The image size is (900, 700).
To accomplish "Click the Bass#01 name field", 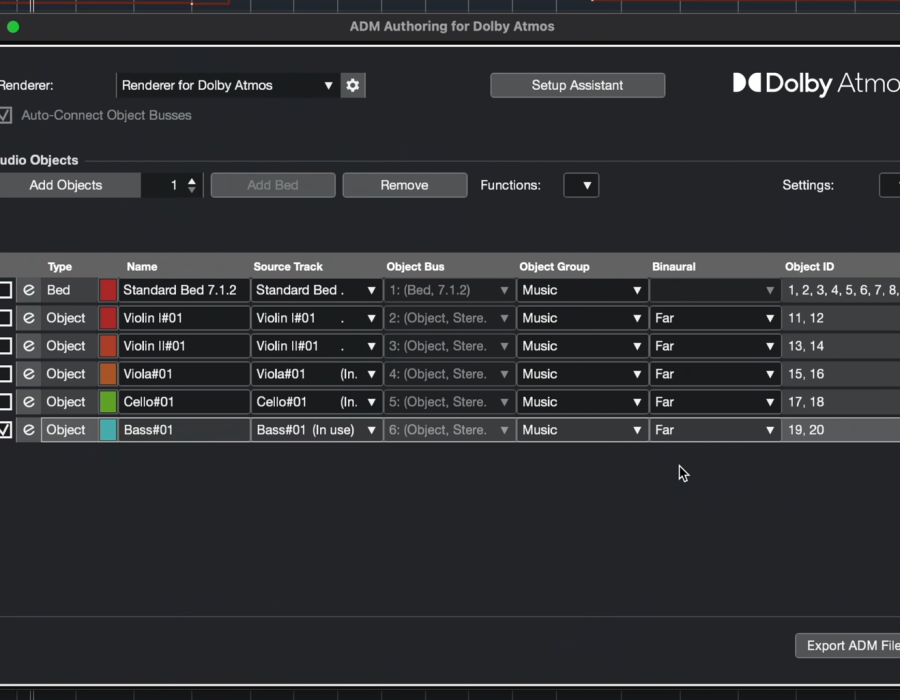I will click(184, 430).
